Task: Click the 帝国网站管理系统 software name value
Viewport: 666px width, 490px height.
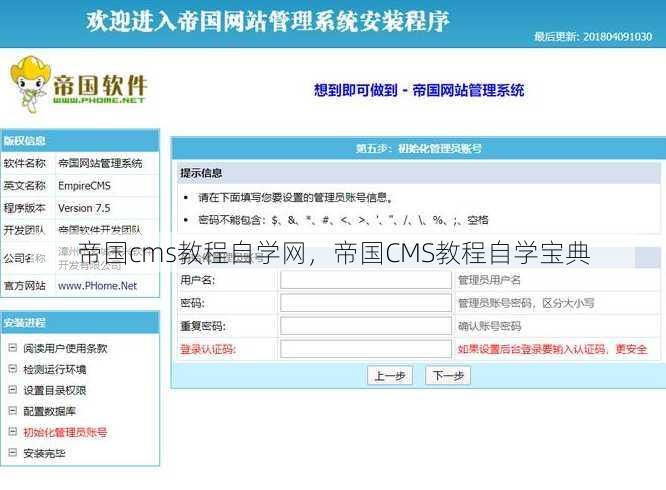Action: point(100,163)
